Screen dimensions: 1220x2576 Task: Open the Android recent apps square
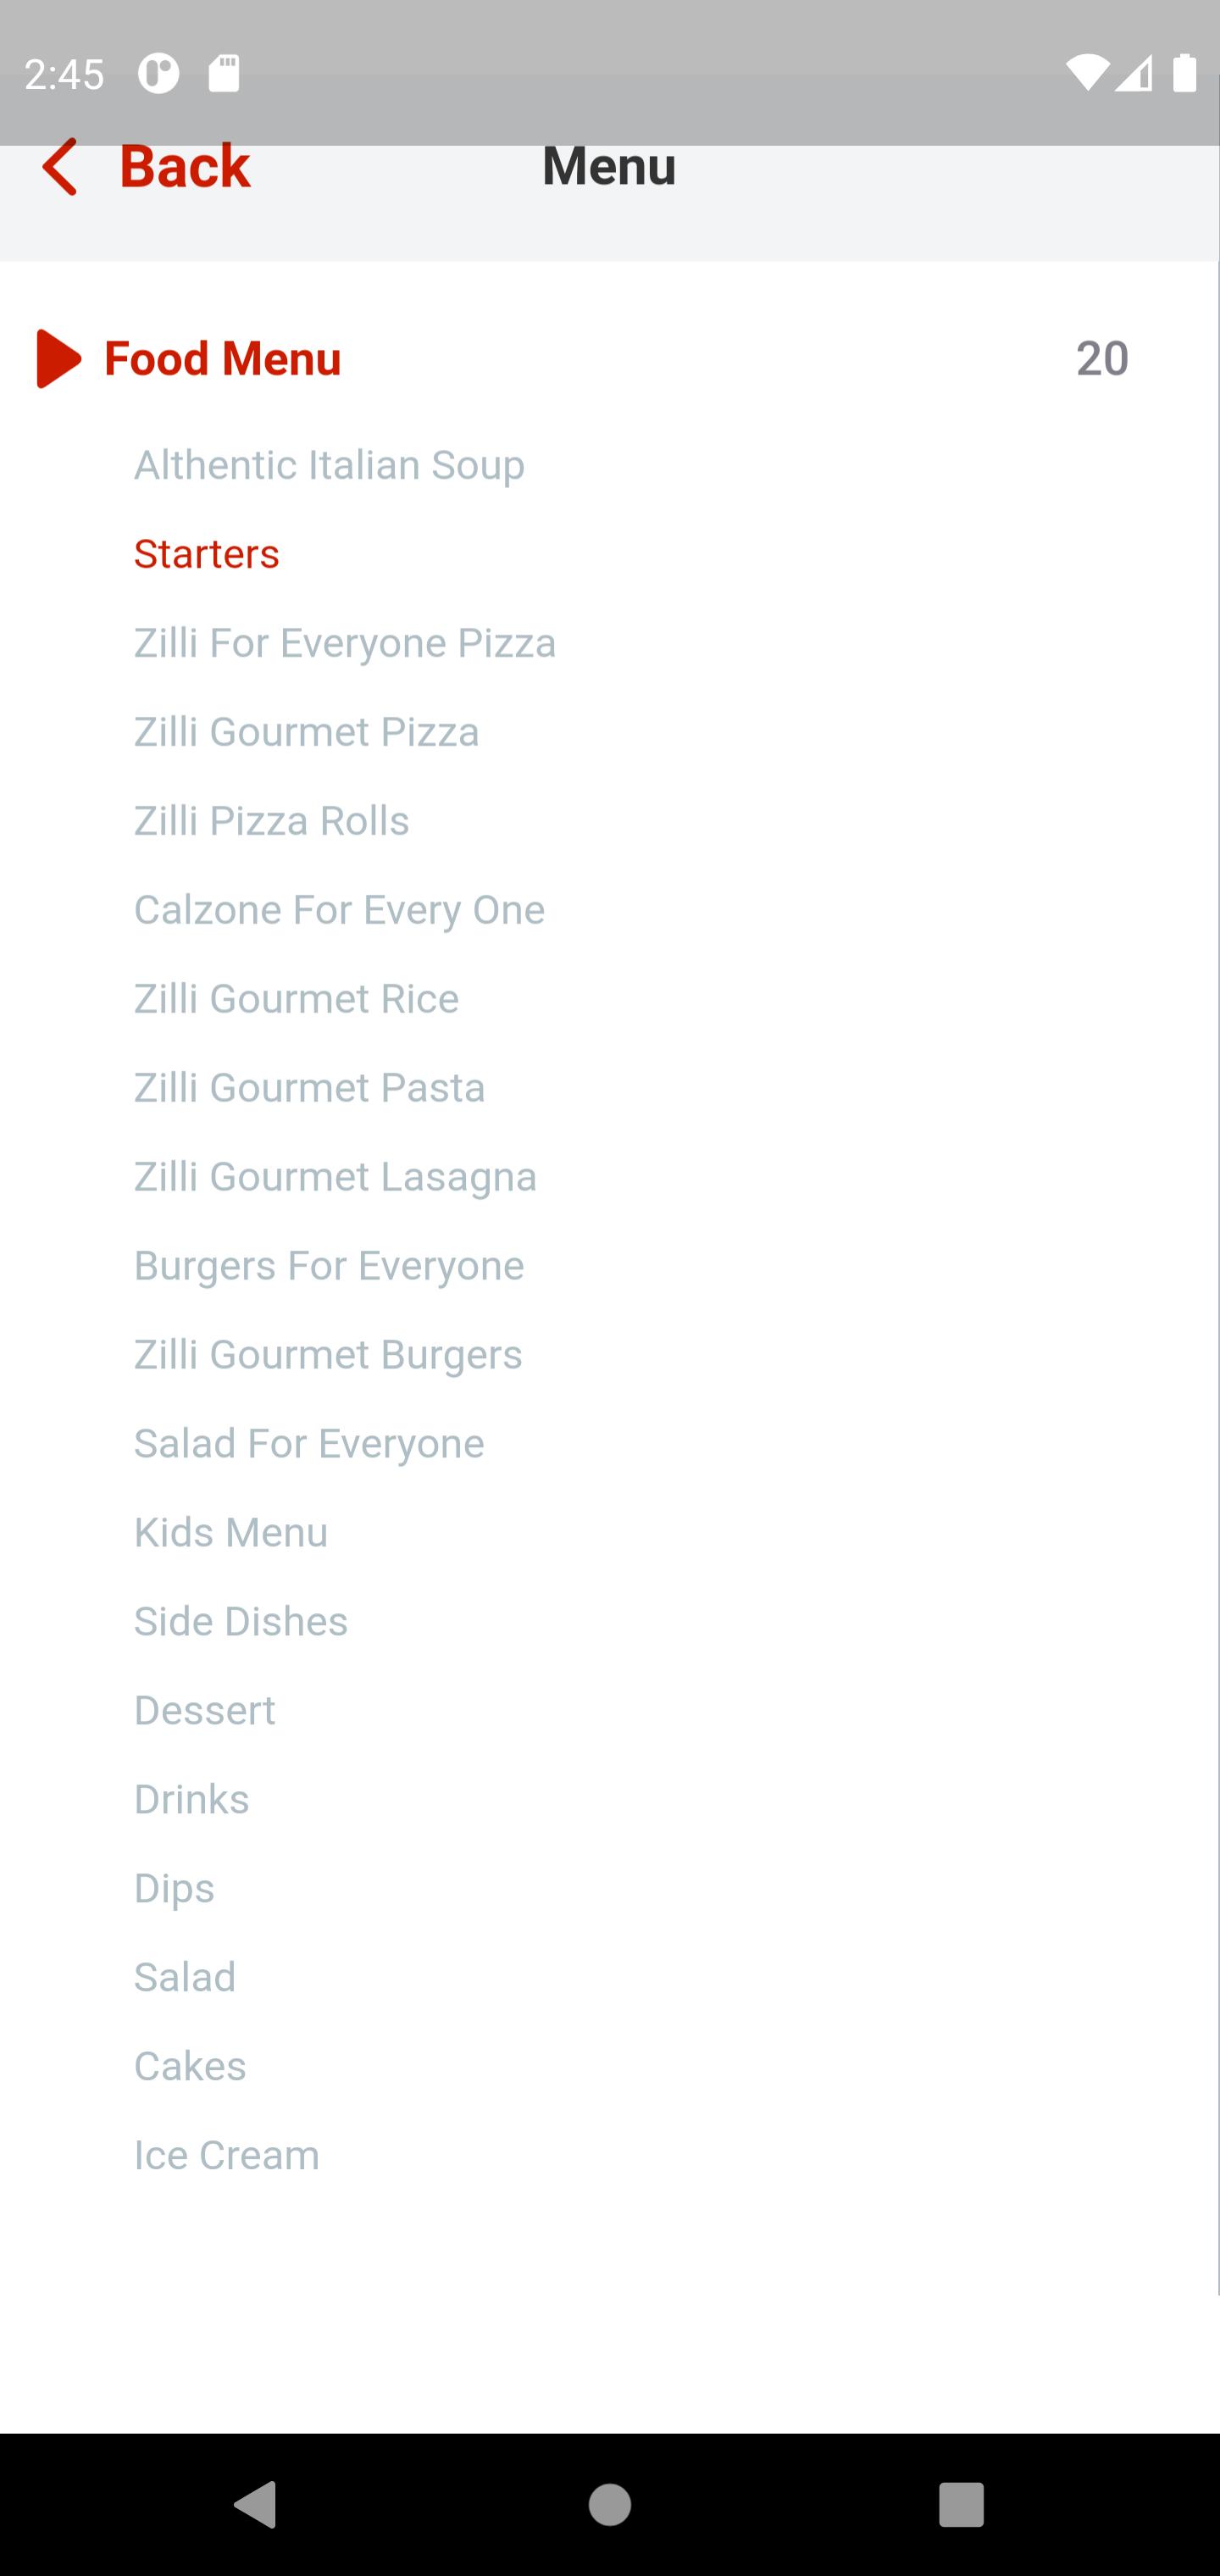(x=962, y=2505)
